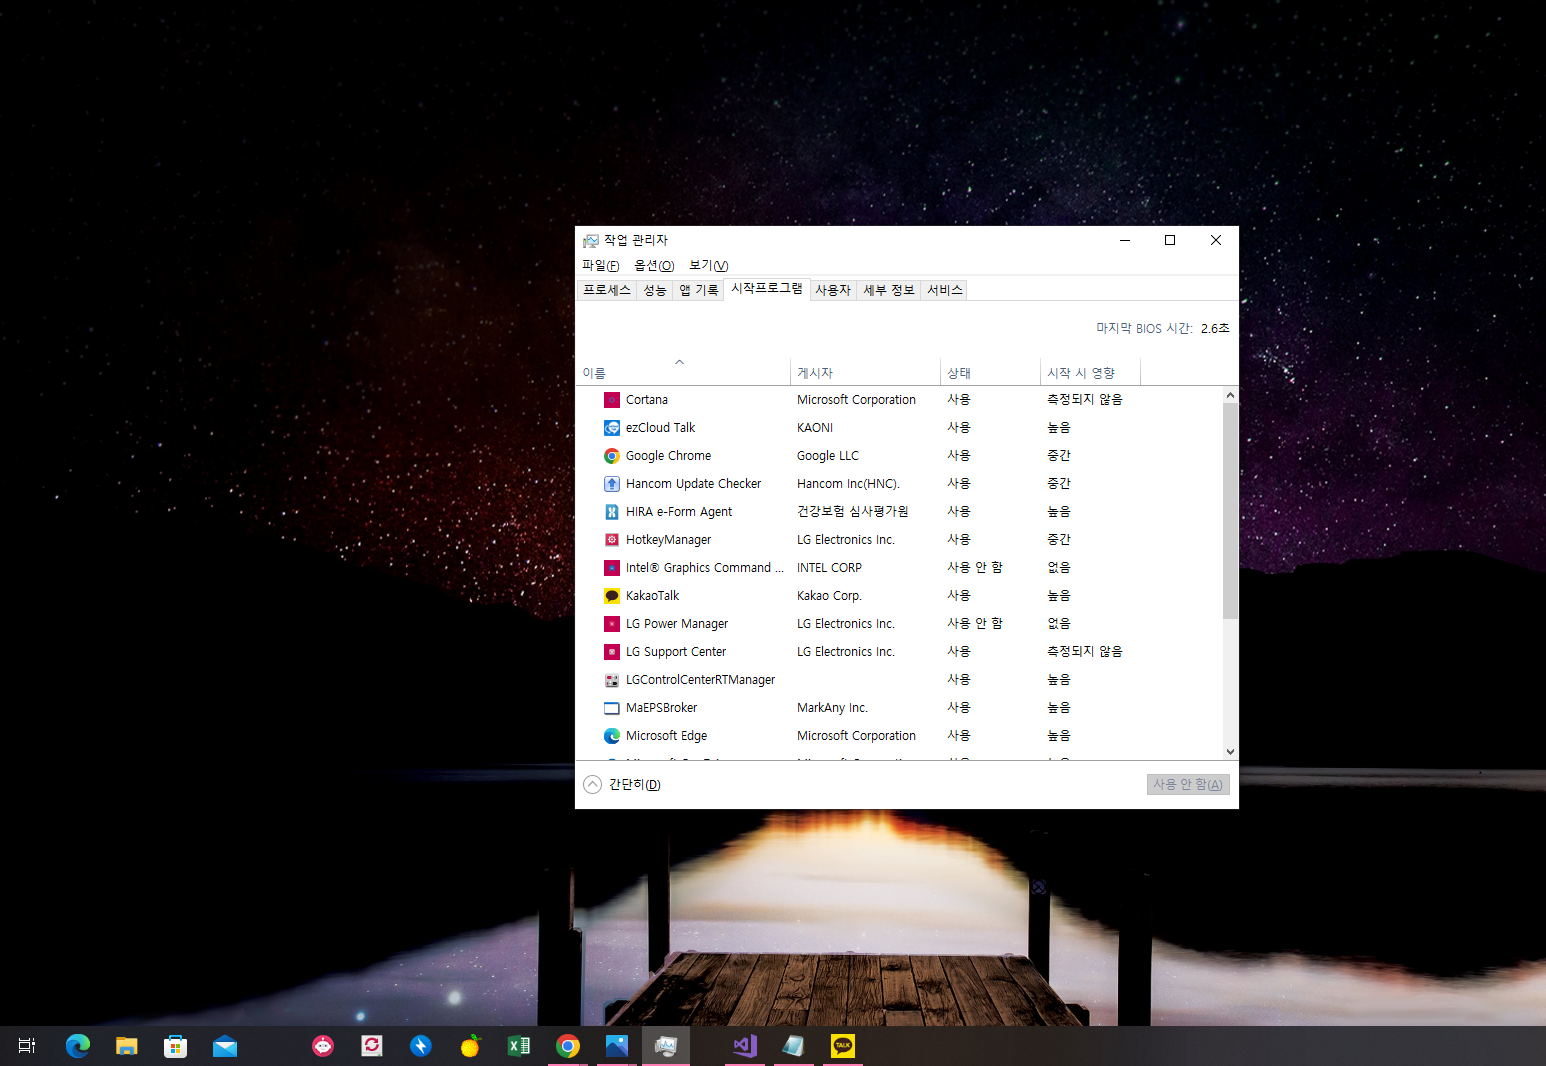1546x1066 pixels.
Task: Click the KakaoTalk startup entry icon
Action: pyautogui.click(x=612, y=596)
